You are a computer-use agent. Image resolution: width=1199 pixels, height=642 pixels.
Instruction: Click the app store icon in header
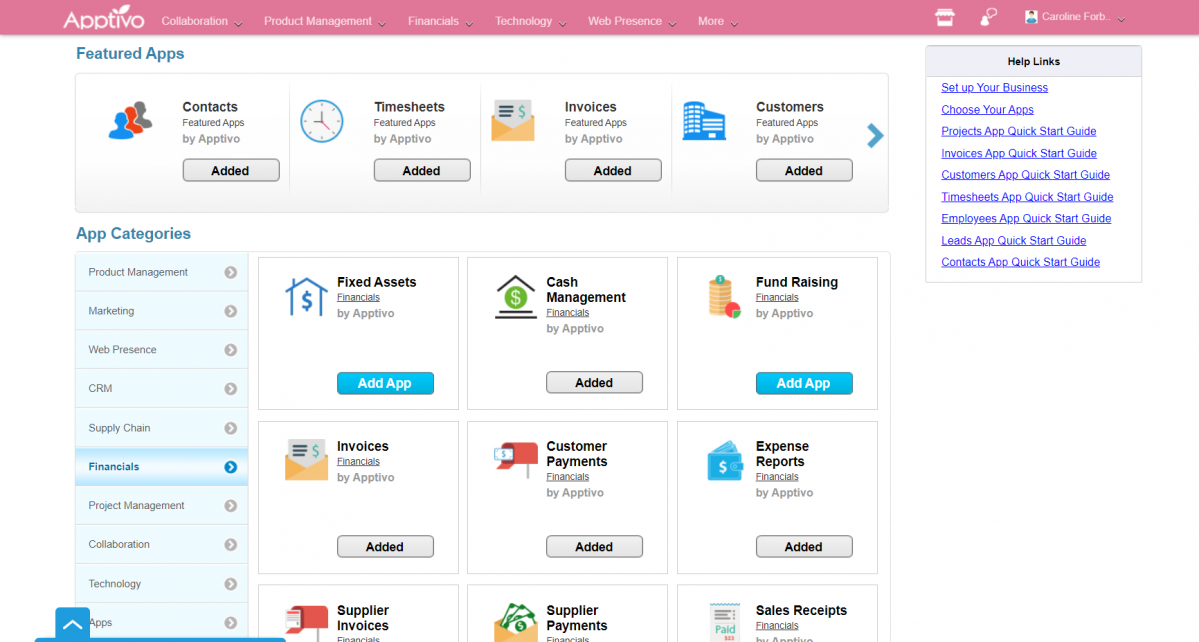(943, 18)
